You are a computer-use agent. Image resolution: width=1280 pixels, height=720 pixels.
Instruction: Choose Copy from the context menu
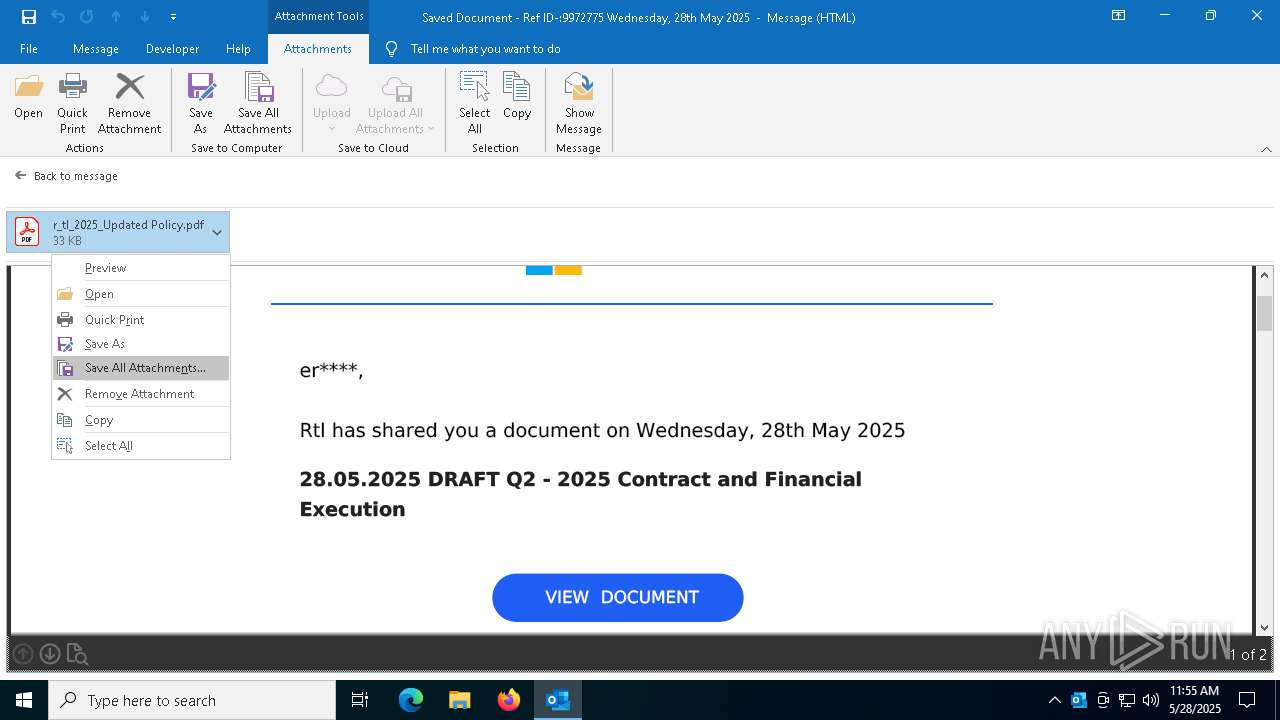141,420
